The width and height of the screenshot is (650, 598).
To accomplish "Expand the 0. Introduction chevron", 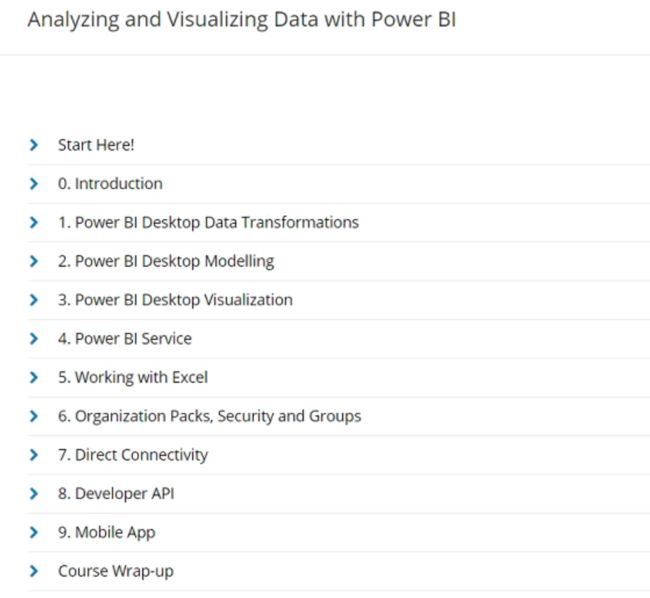I will 34,184.
